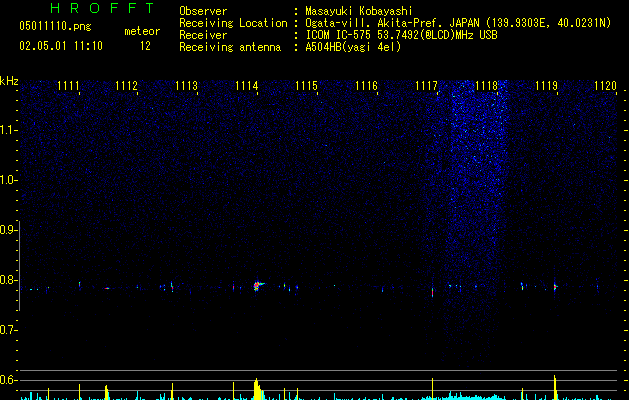Click the 1112 time marker
The height and width of the screenshot is (400, 629).
126,86
